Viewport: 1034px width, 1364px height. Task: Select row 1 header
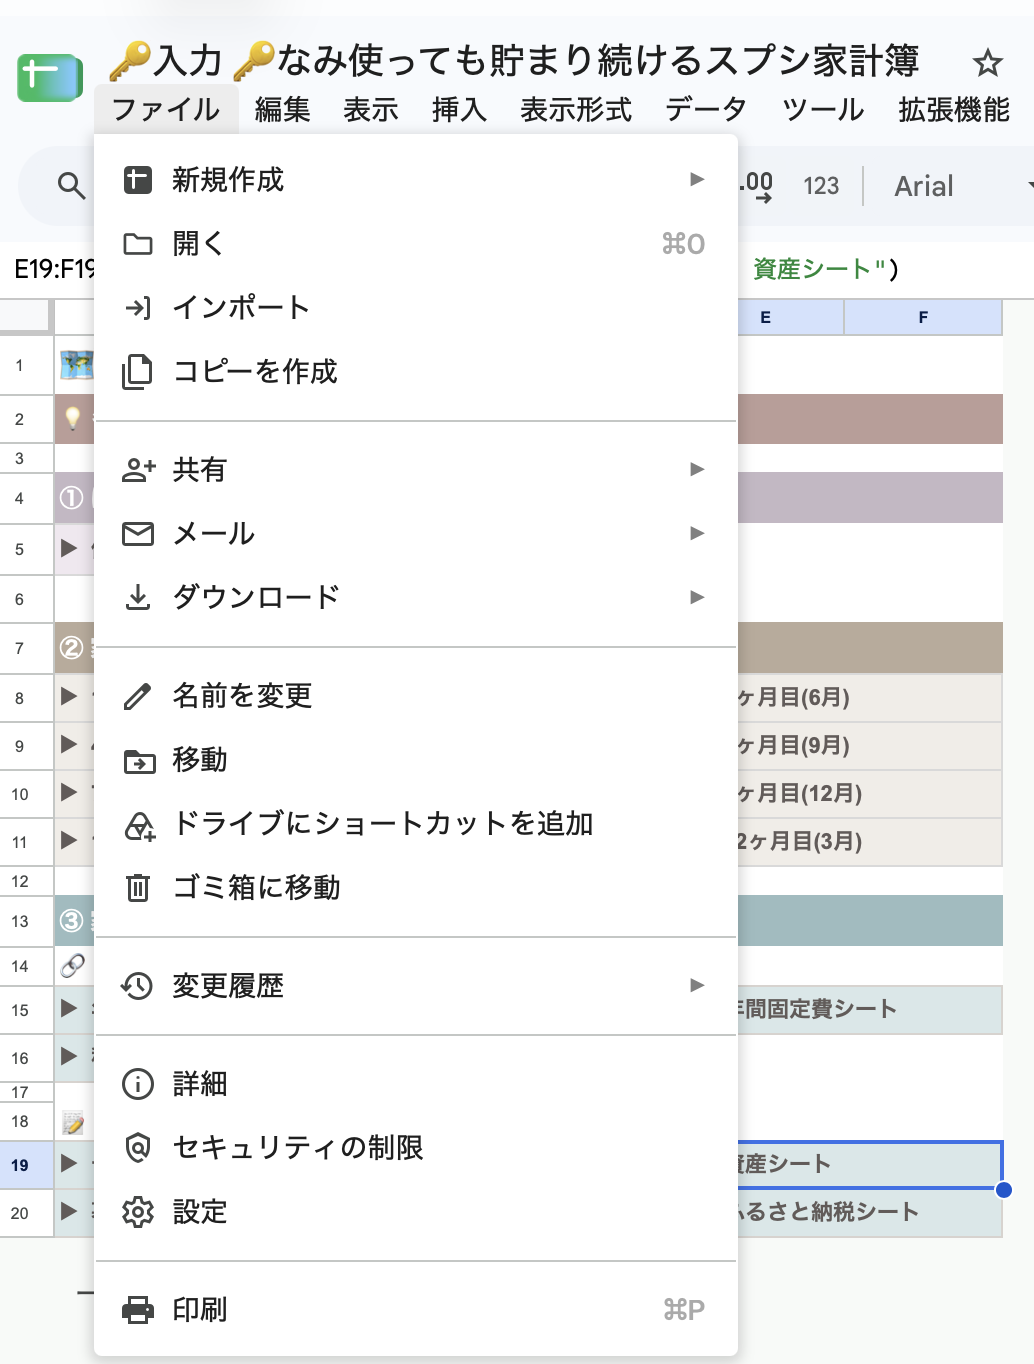(x=26, y=366)
